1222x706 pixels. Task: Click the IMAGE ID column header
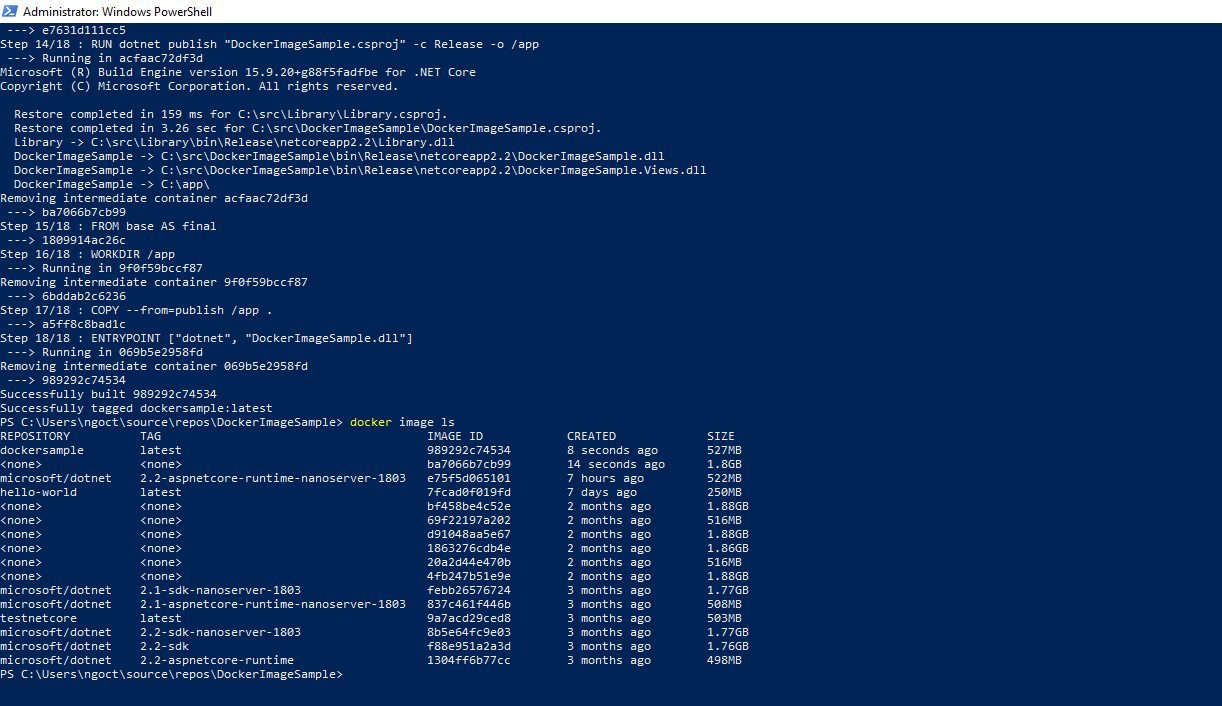click(x=455, y=436)
